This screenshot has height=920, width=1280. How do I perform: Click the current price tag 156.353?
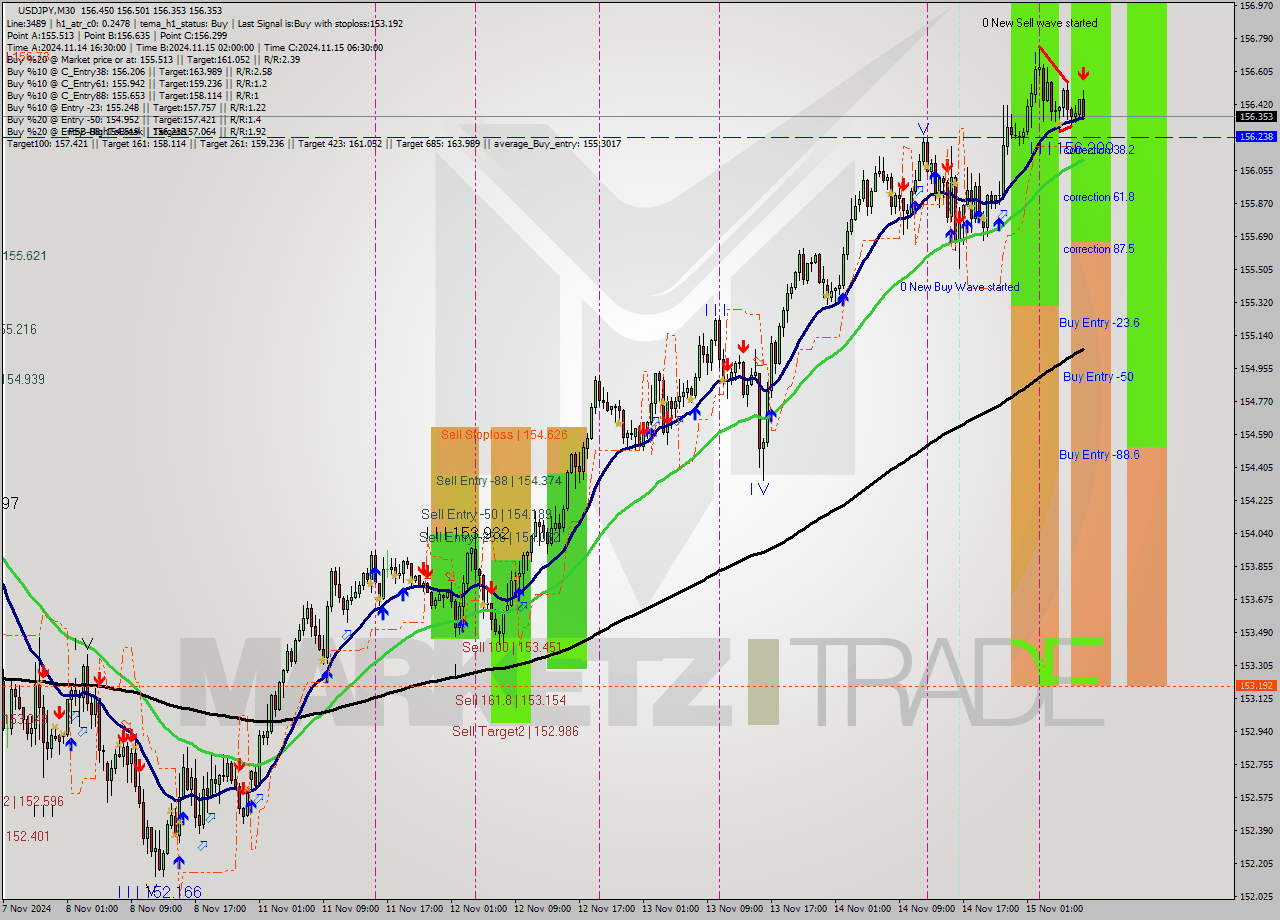pos(1256,117)
